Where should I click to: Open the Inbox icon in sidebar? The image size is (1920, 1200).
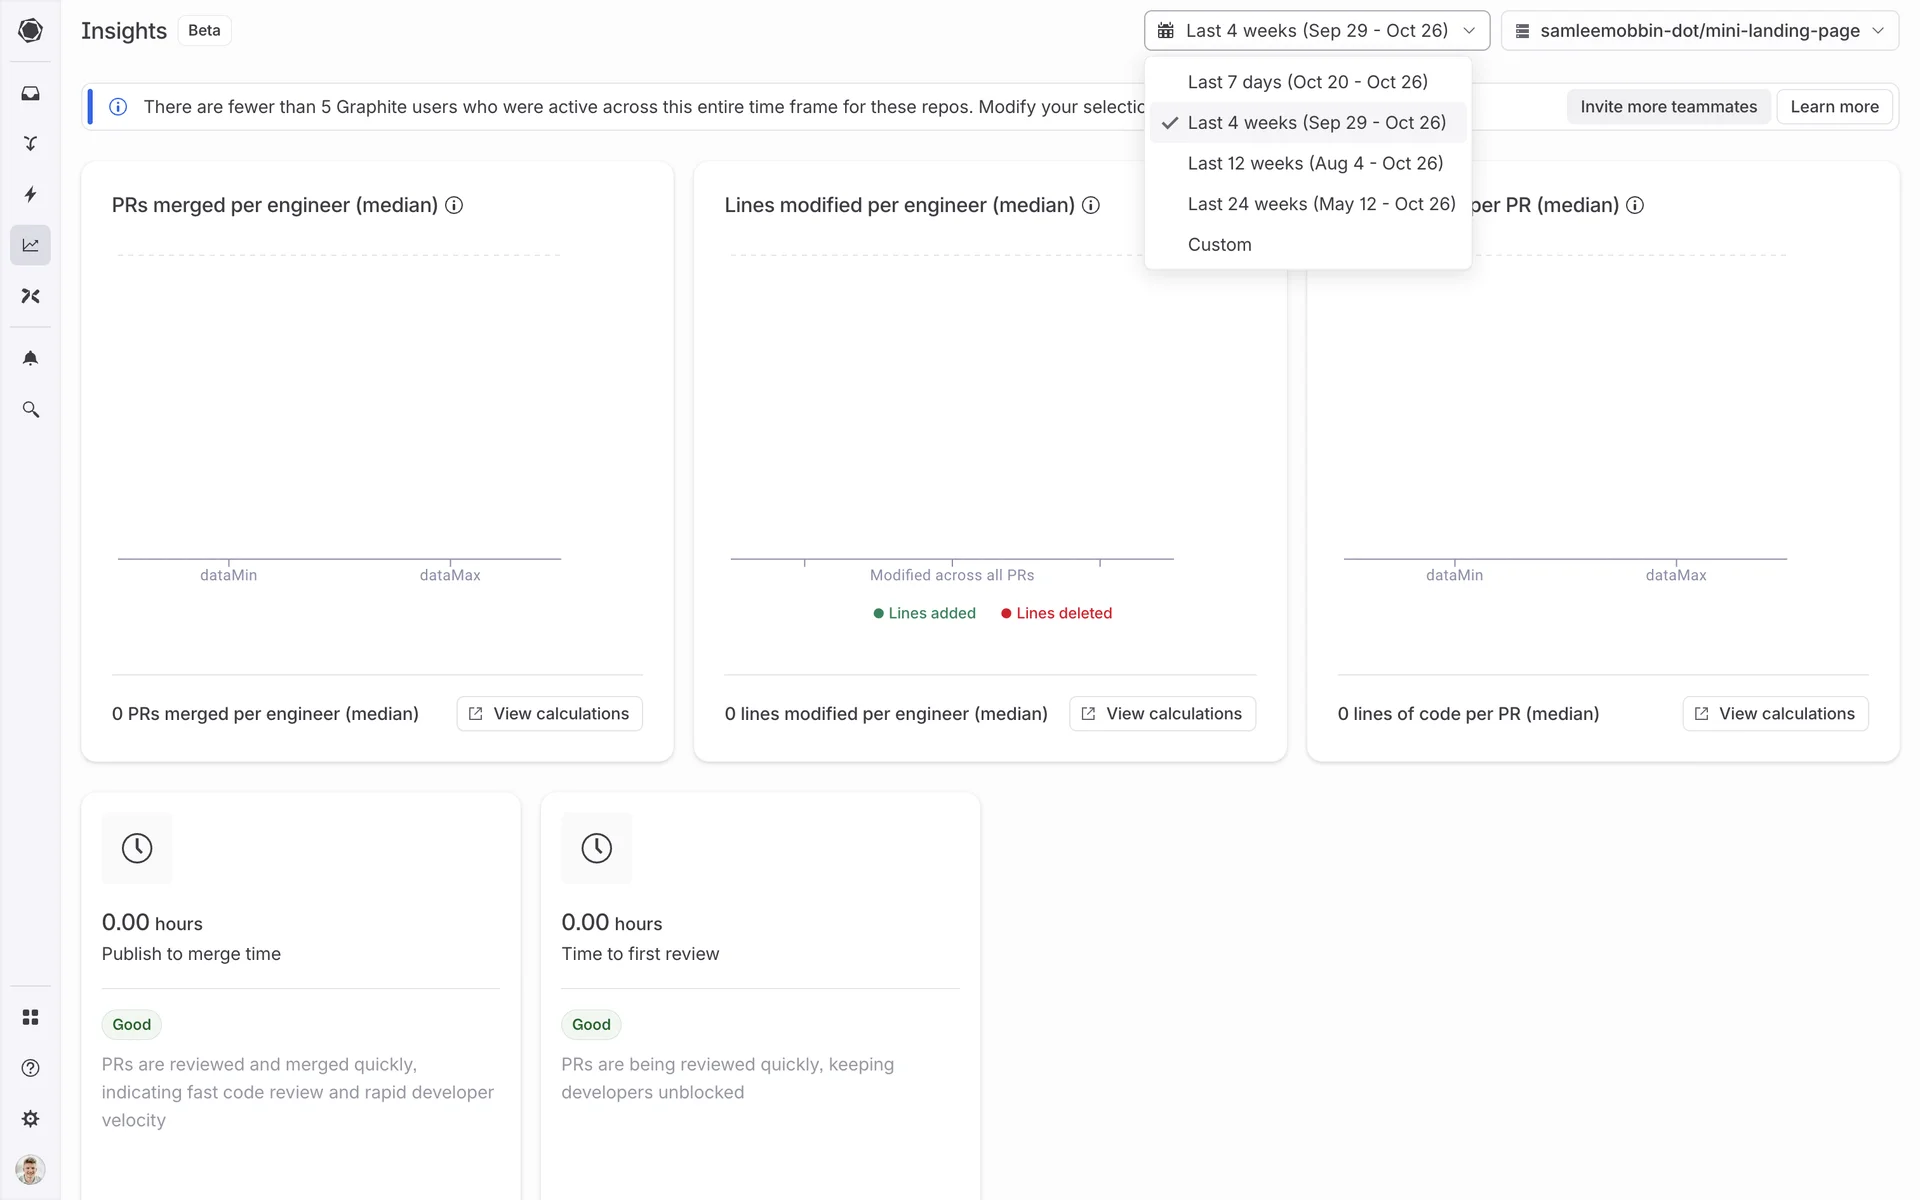pyautogui.click(x=30, y=93)
